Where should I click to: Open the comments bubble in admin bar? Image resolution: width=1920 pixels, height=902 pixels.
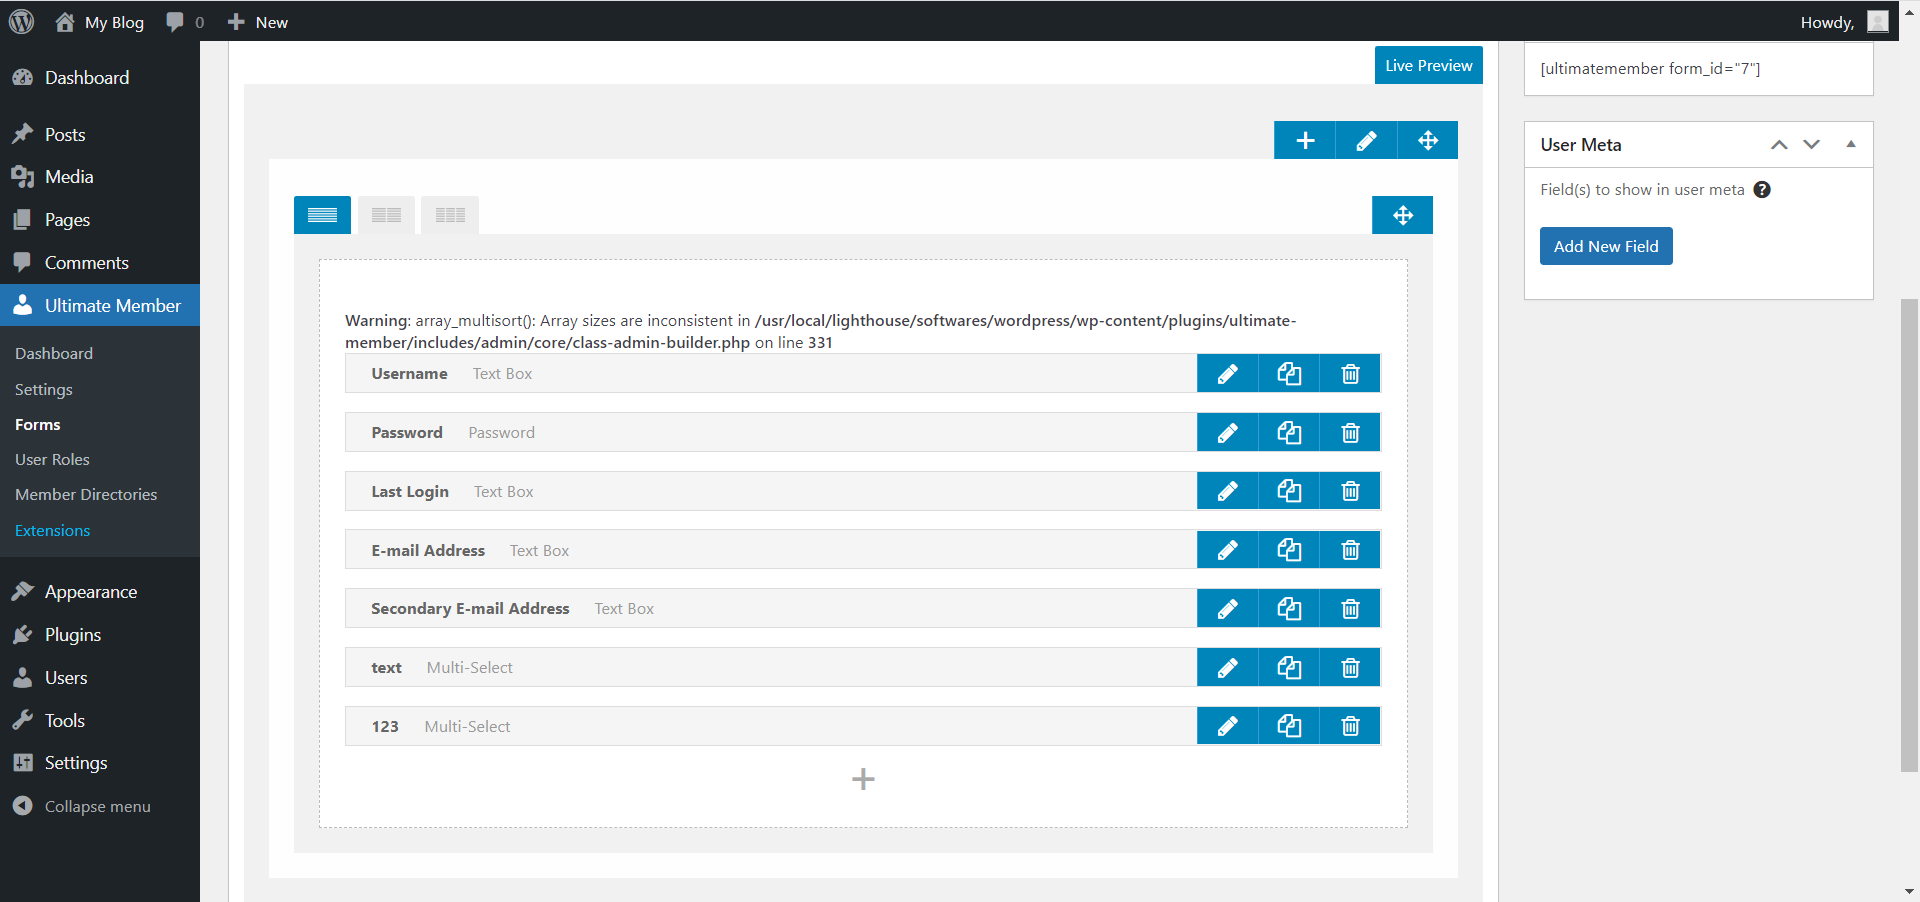tap(185, 22)
